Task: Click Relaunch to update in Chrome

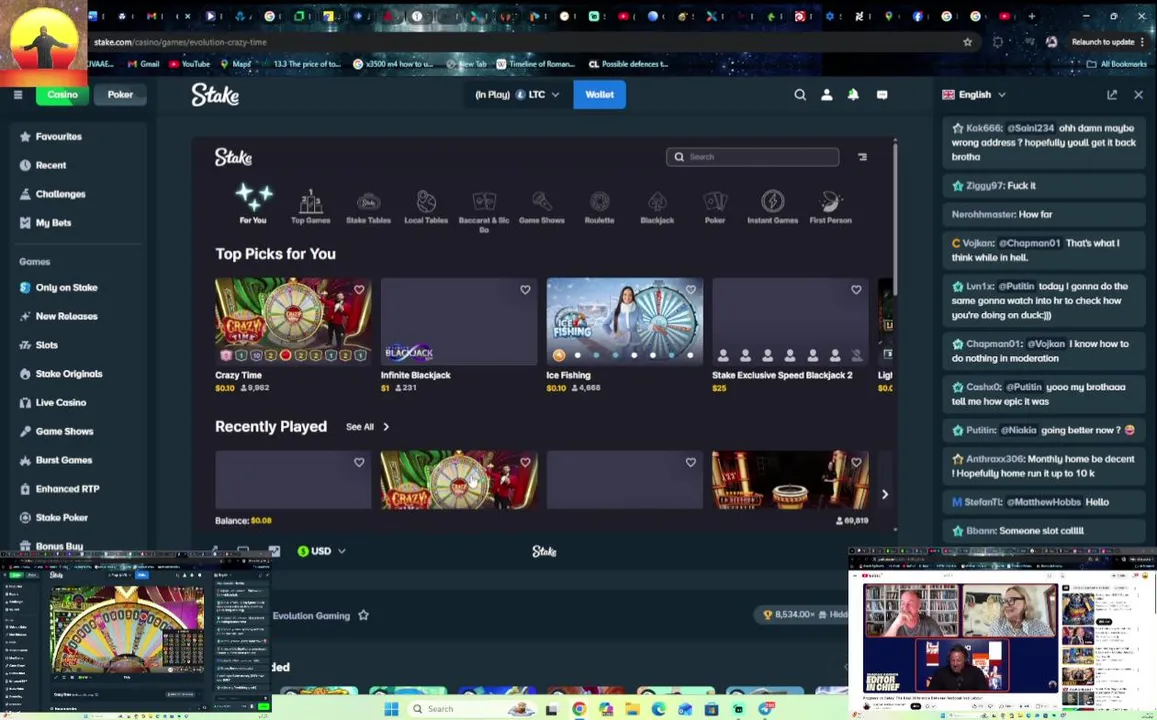Action: tap(1103, 42)
